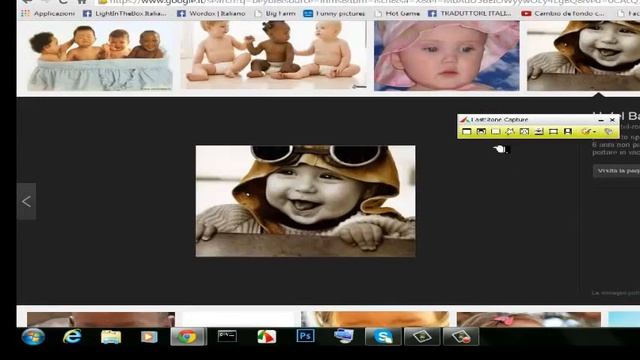Choose Capture Fixed Region tool

553,131
